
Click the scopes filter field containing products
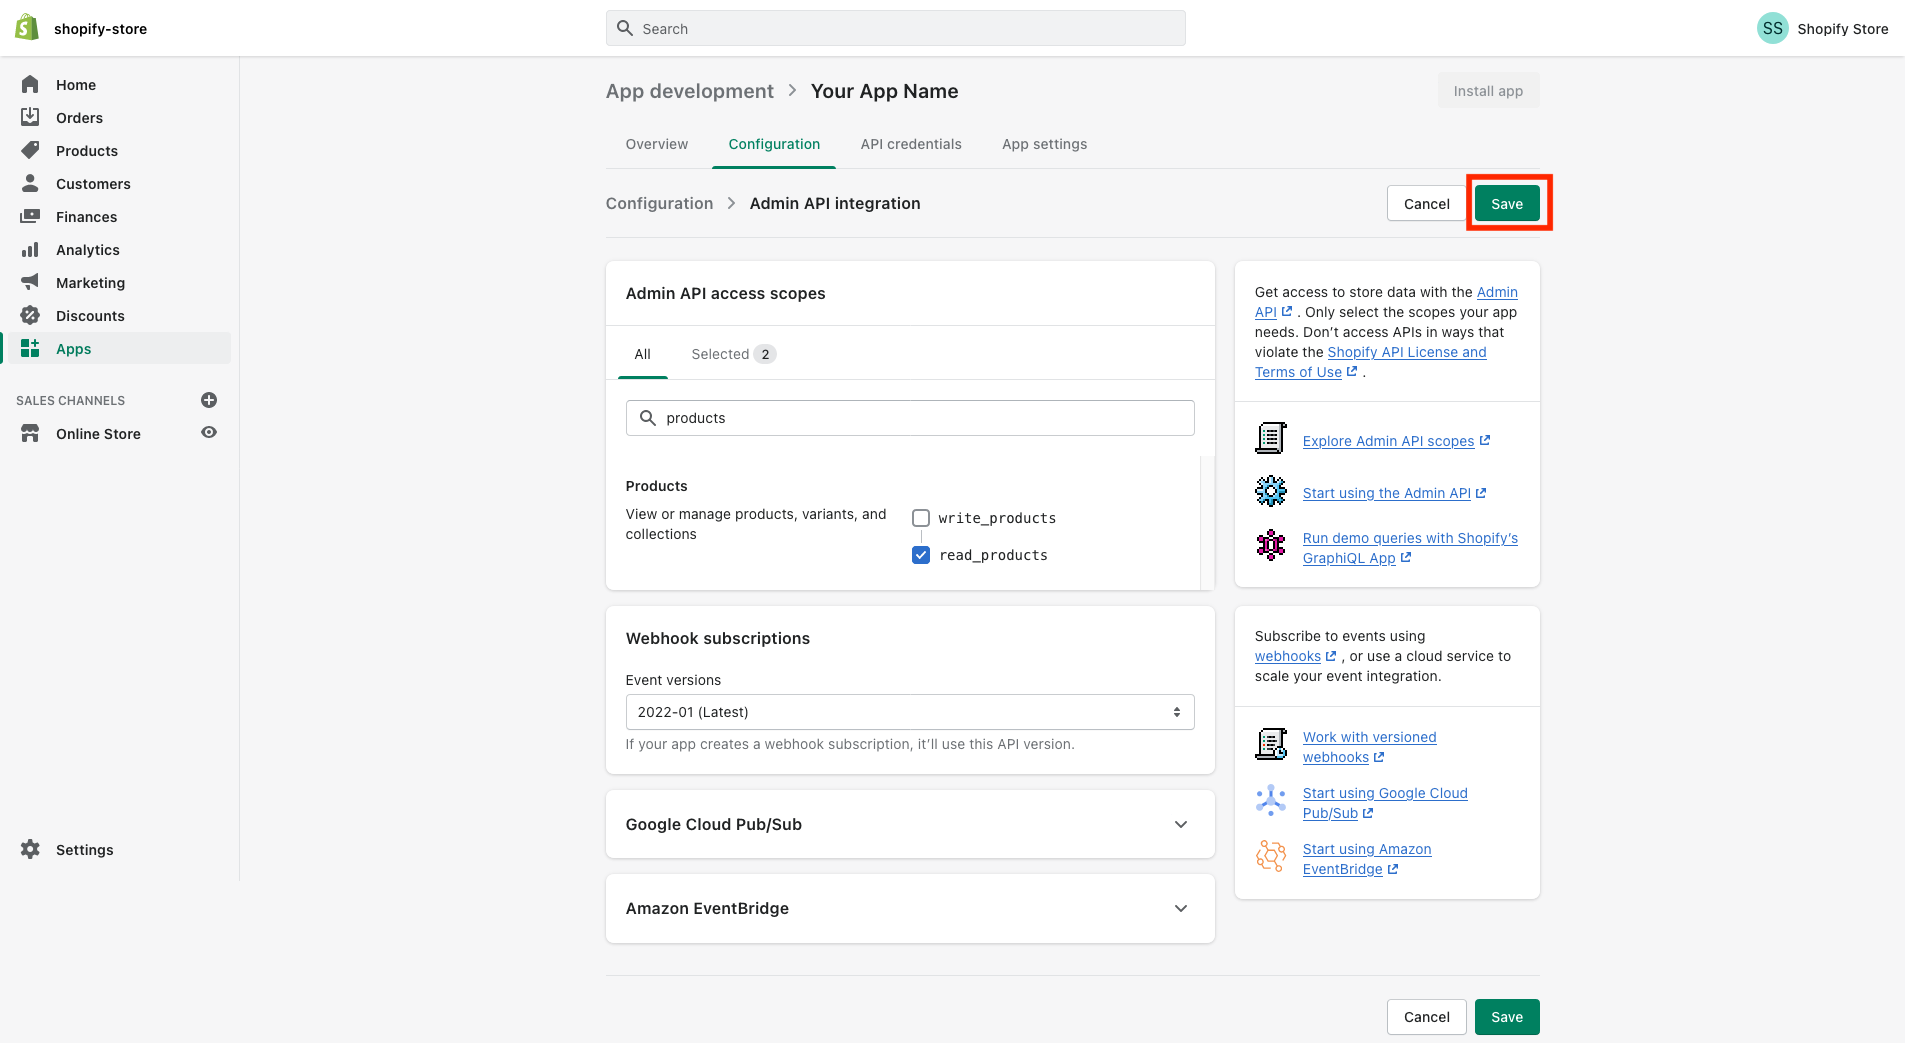point(910,418)
